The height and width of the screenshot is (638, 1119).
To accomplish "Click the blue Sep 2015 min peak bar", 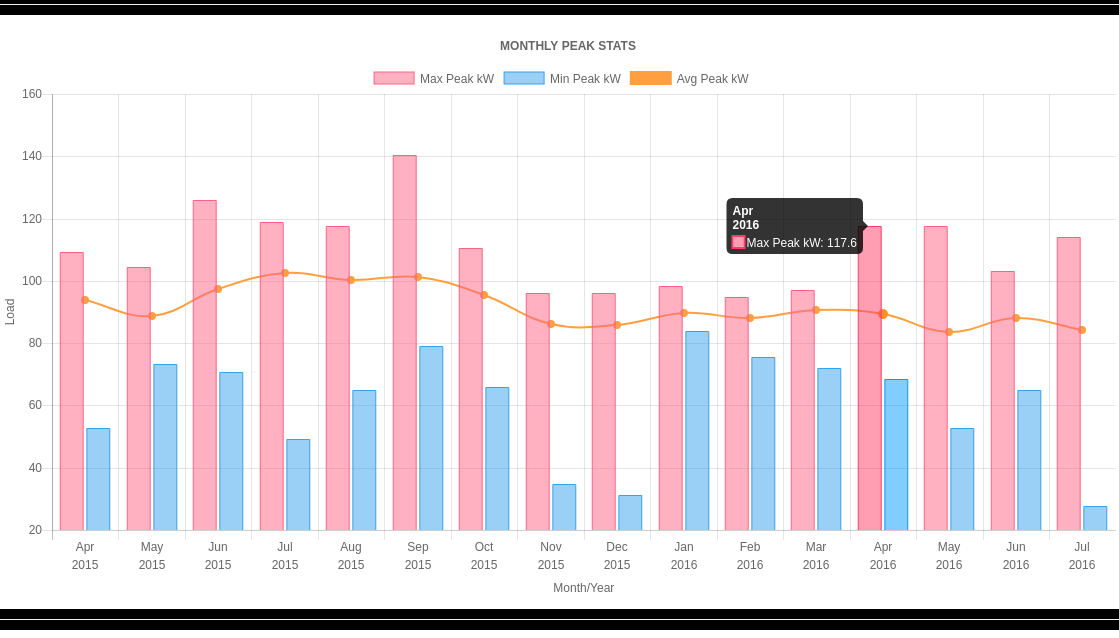I will (x=431, y=438).
